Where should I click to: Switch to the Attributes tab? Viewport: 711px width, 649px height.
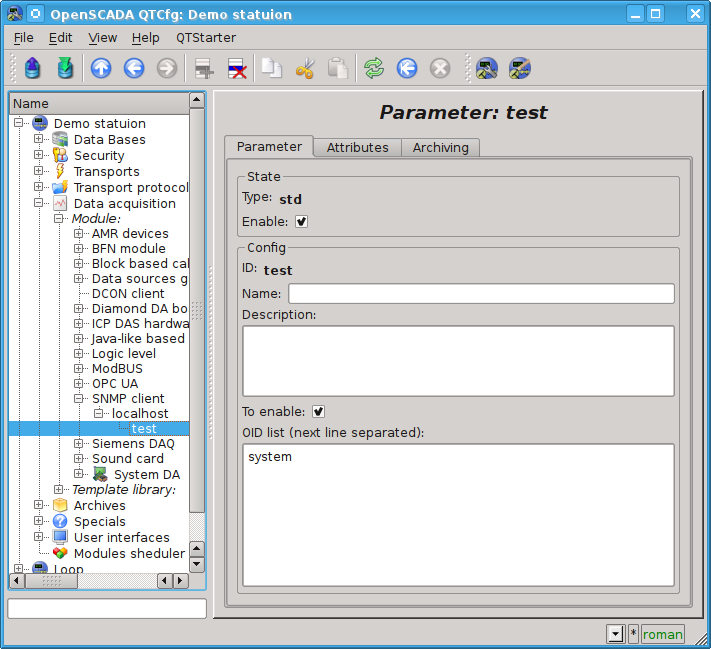[357, 147]
